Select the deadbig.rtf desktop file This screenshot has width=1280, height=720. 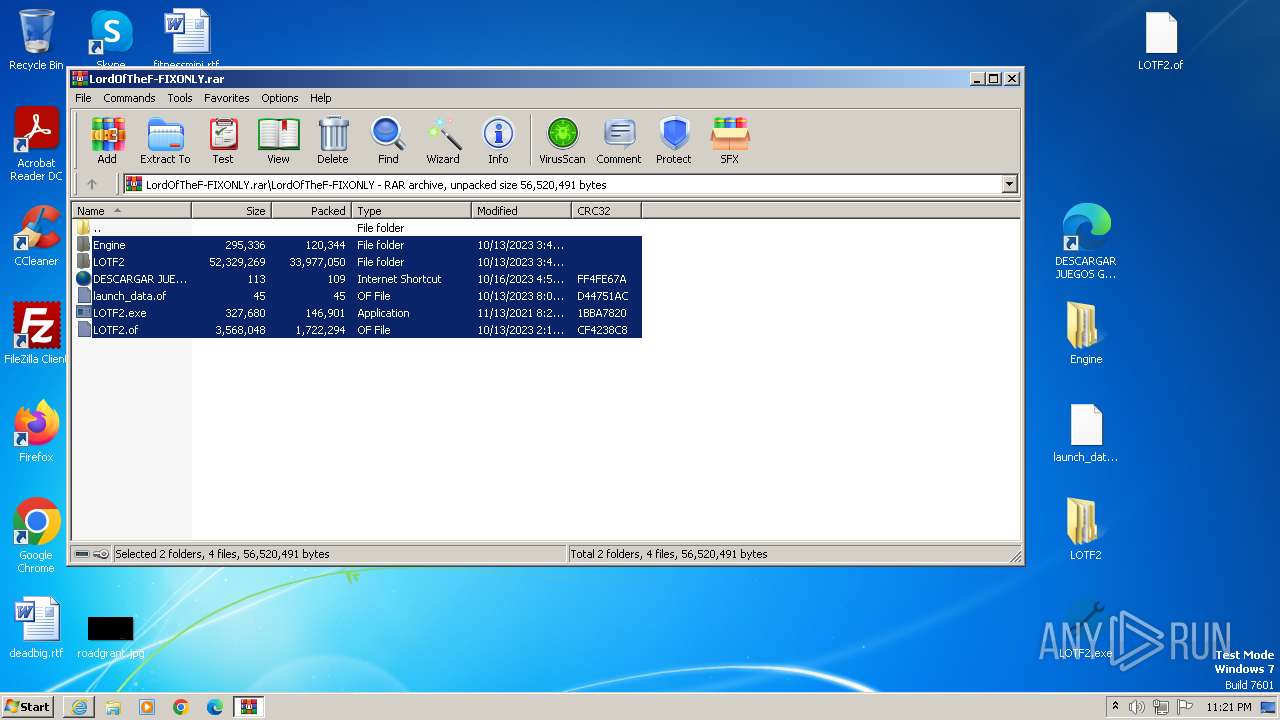pos(36,629)
